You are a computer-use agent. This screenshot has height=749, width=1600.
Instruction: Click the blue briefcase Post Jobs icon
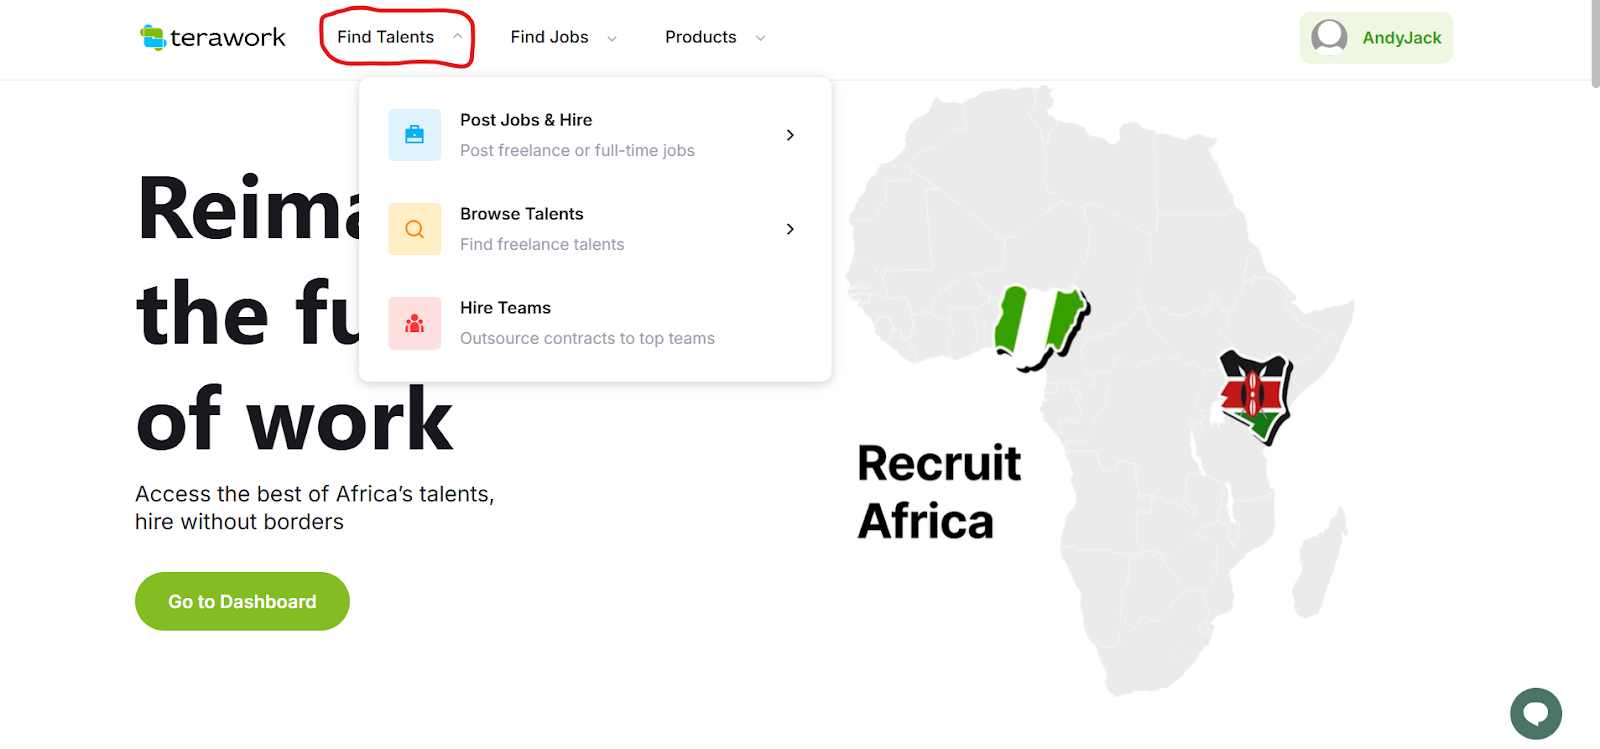pyautogui.click(x=414, y=135)
